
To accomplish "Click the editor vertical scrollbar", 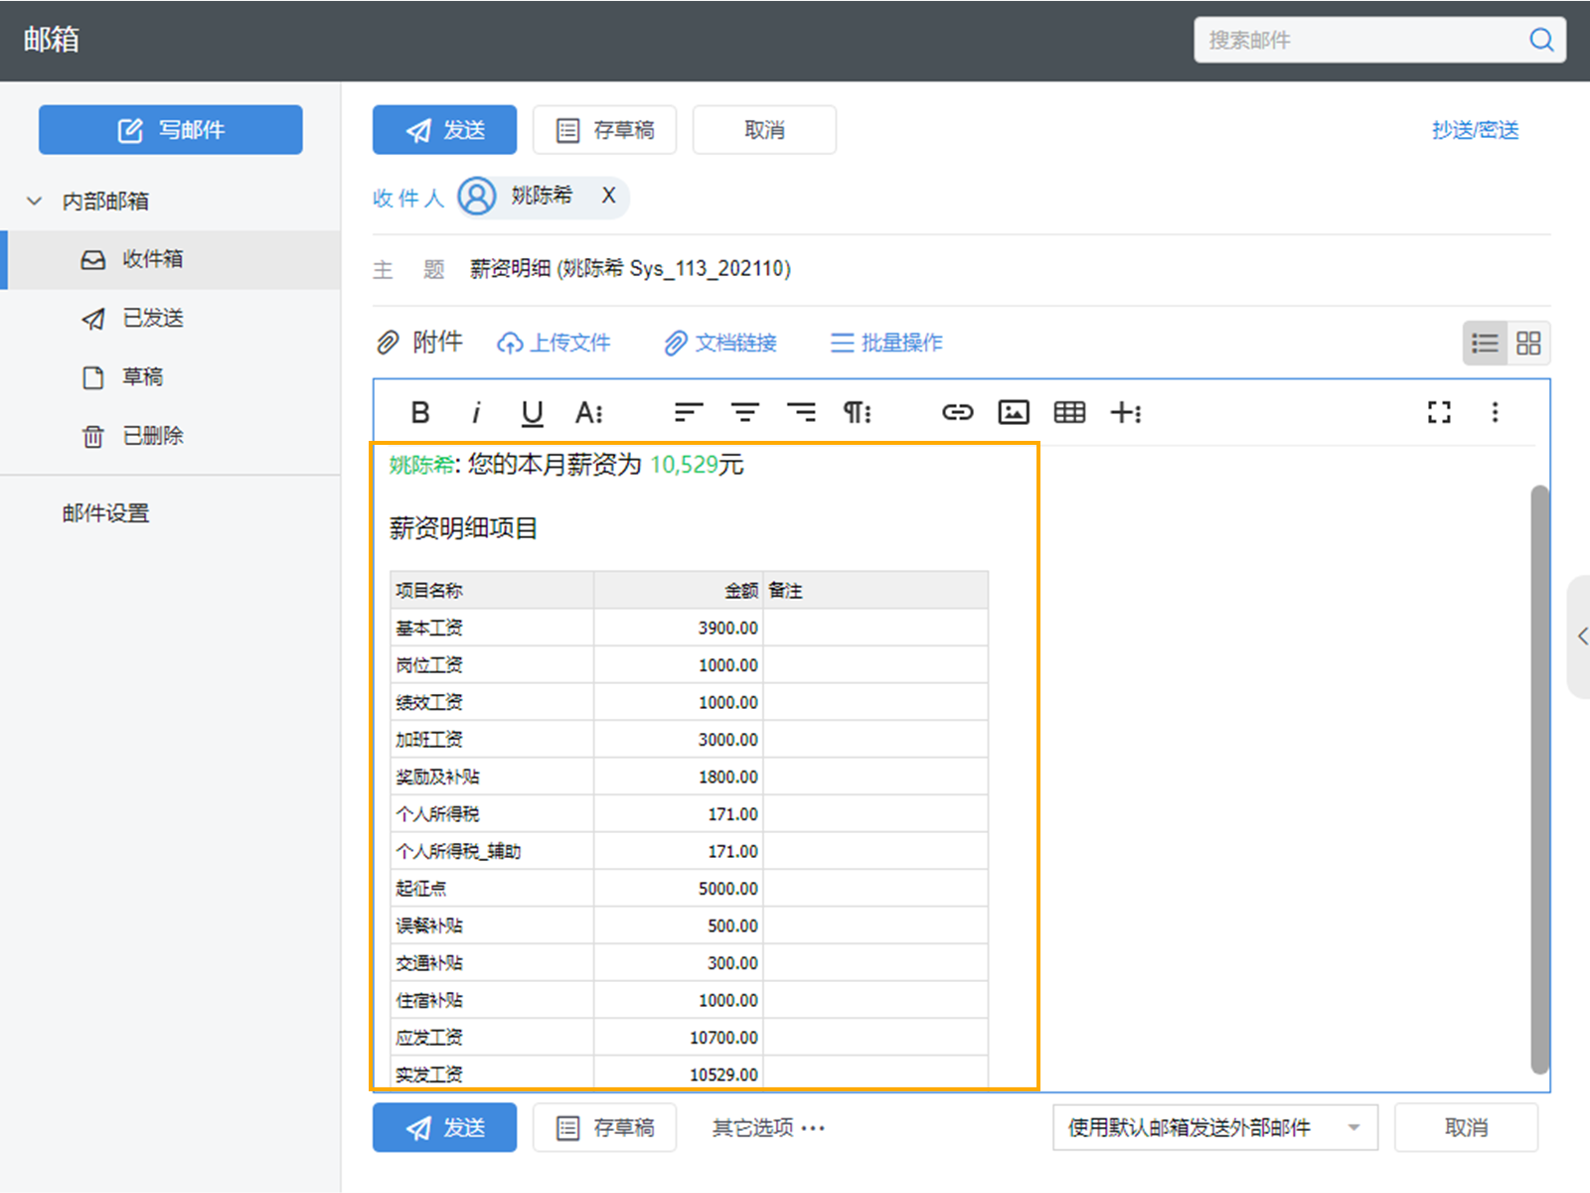I will coord(1540,780).
